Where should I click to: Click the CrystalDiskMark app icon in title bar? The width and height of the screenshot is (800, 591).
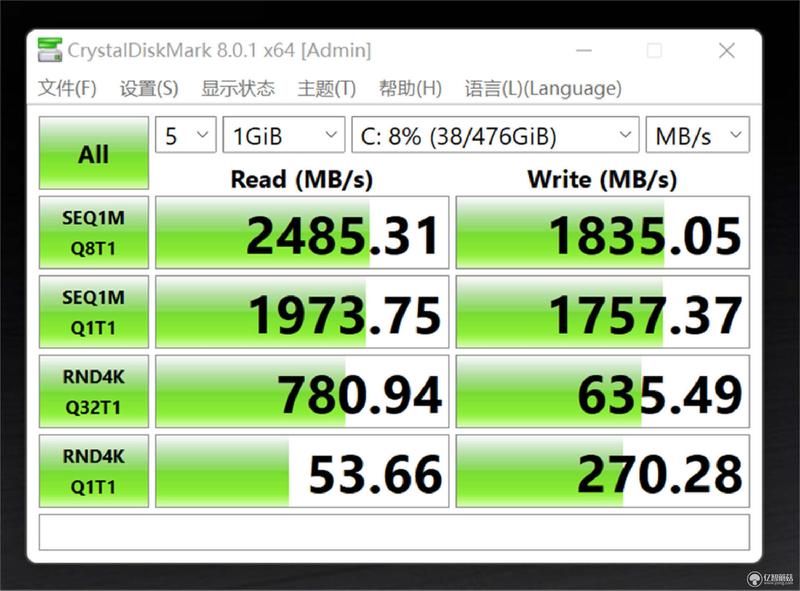pos(49,50)
